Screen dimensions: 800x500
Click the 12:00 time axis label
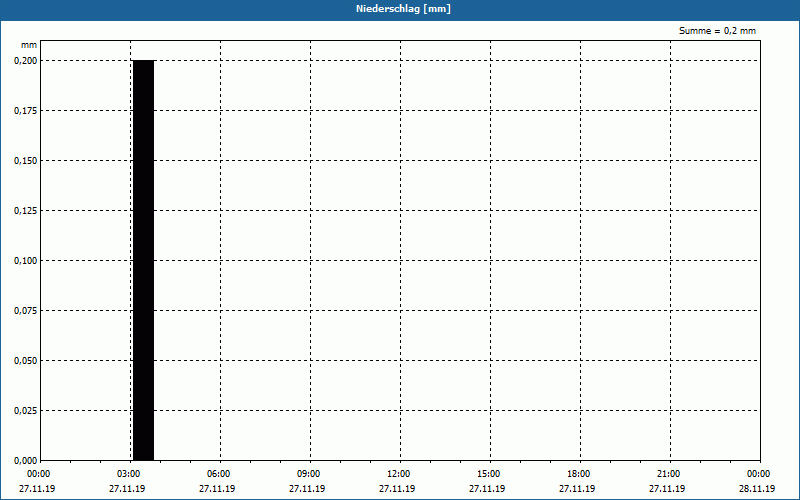point(398,474)
